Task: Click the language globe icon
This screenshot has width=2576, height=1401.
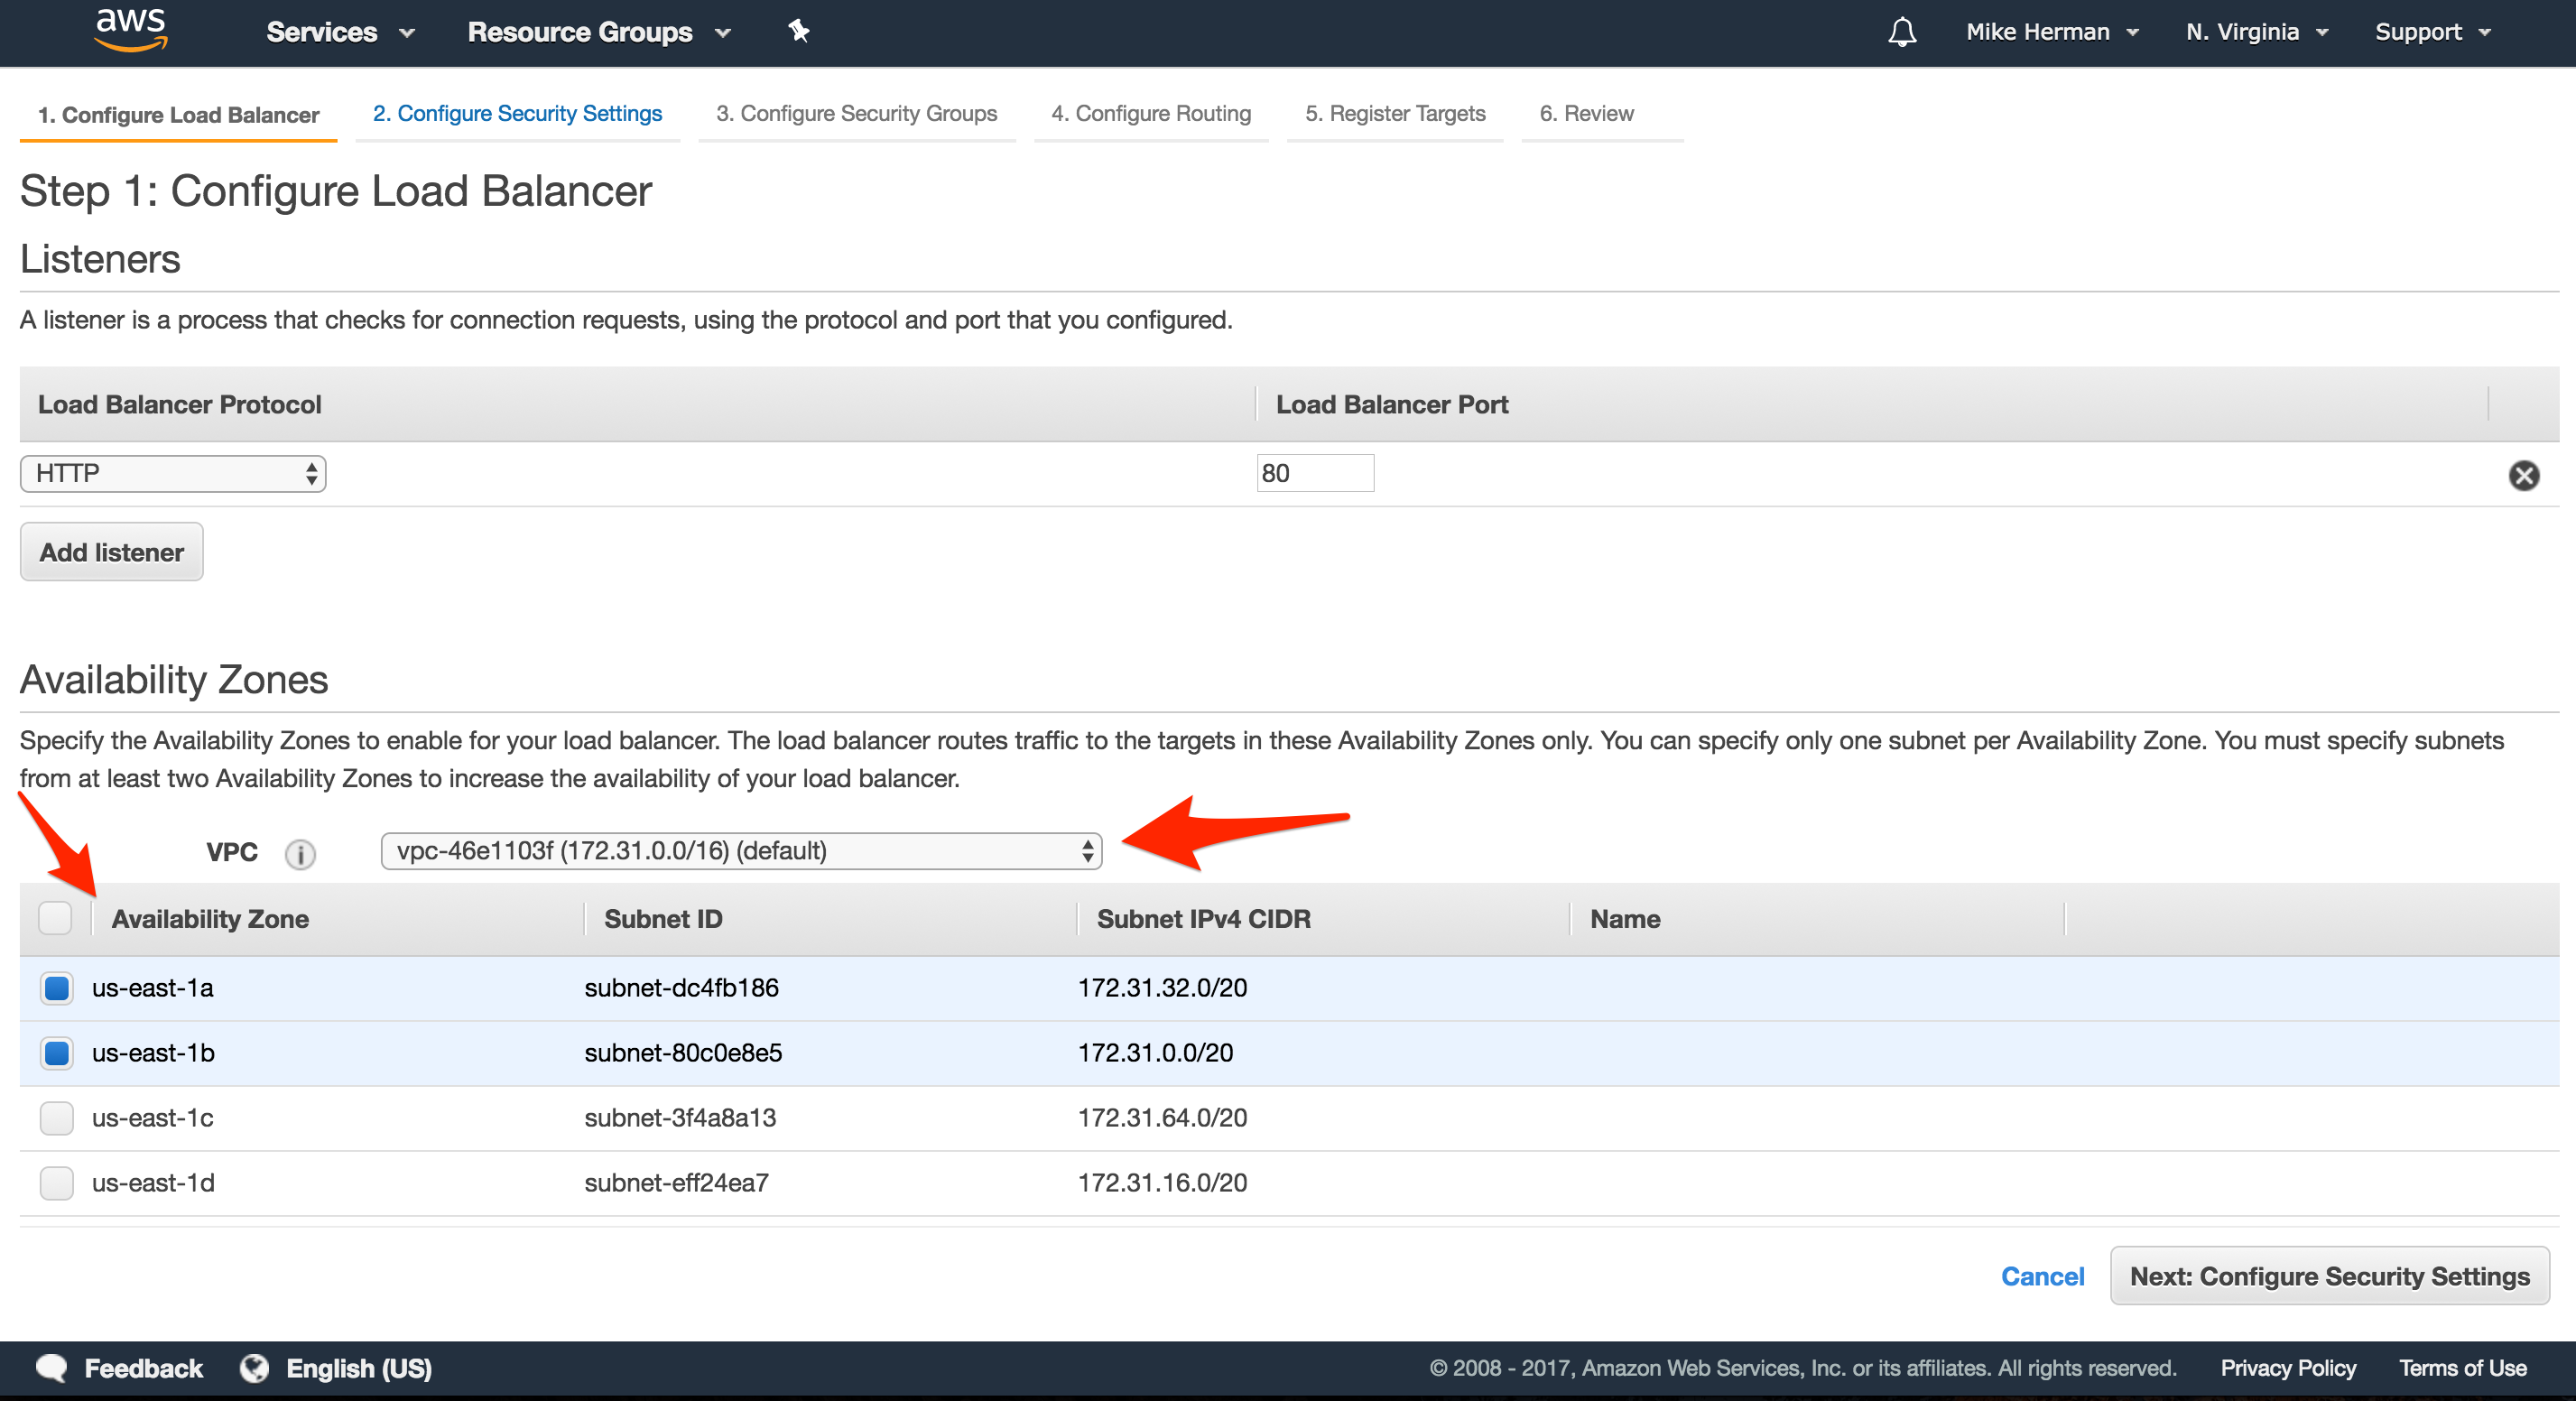Action: click(255, 1368)
